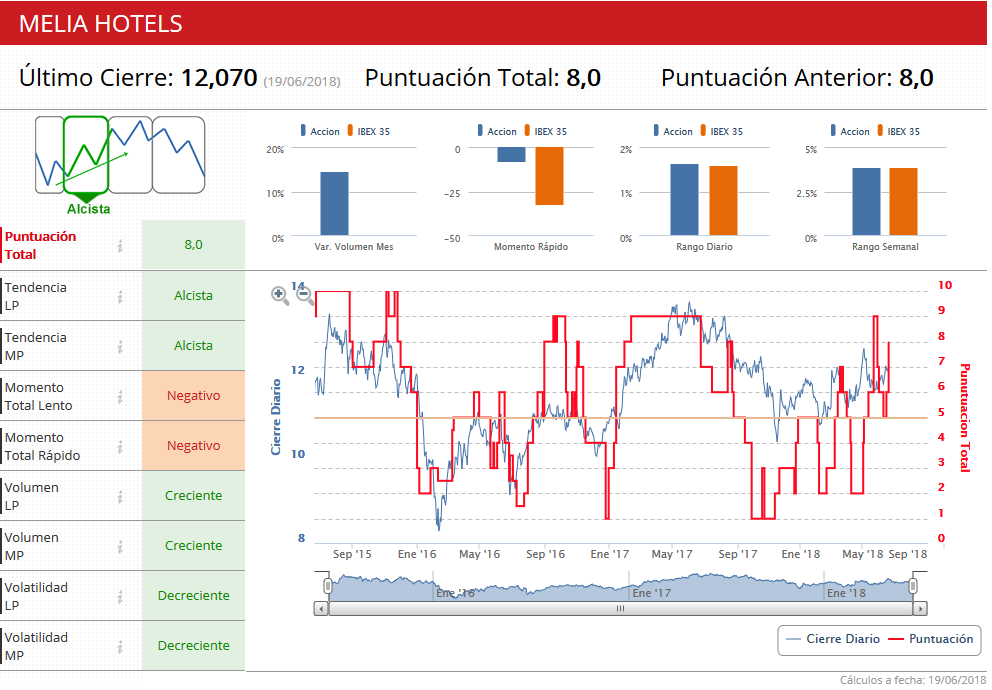This screenshot has height=690, width=992.
Task: Click Creciente value in Volumen LP row
Action: click(x=194, y=496)
